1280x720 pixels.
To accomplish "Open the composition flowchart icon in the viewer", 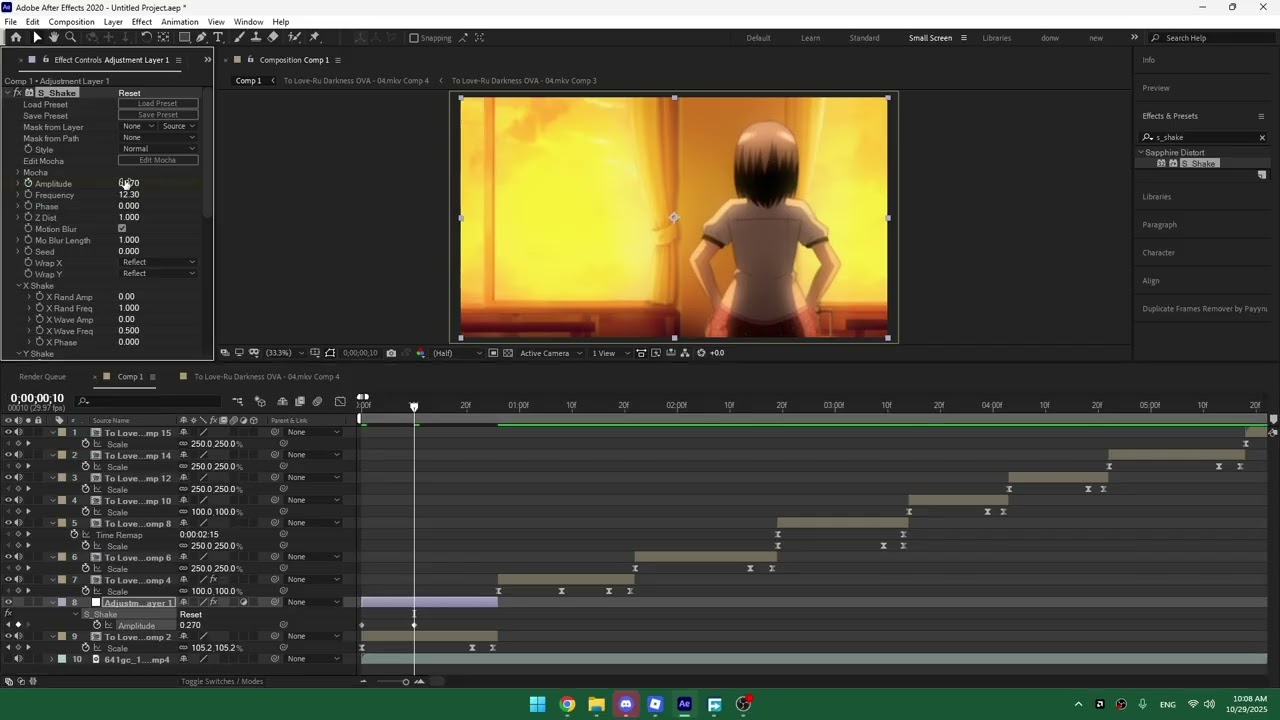I will [x=685, y=353].
